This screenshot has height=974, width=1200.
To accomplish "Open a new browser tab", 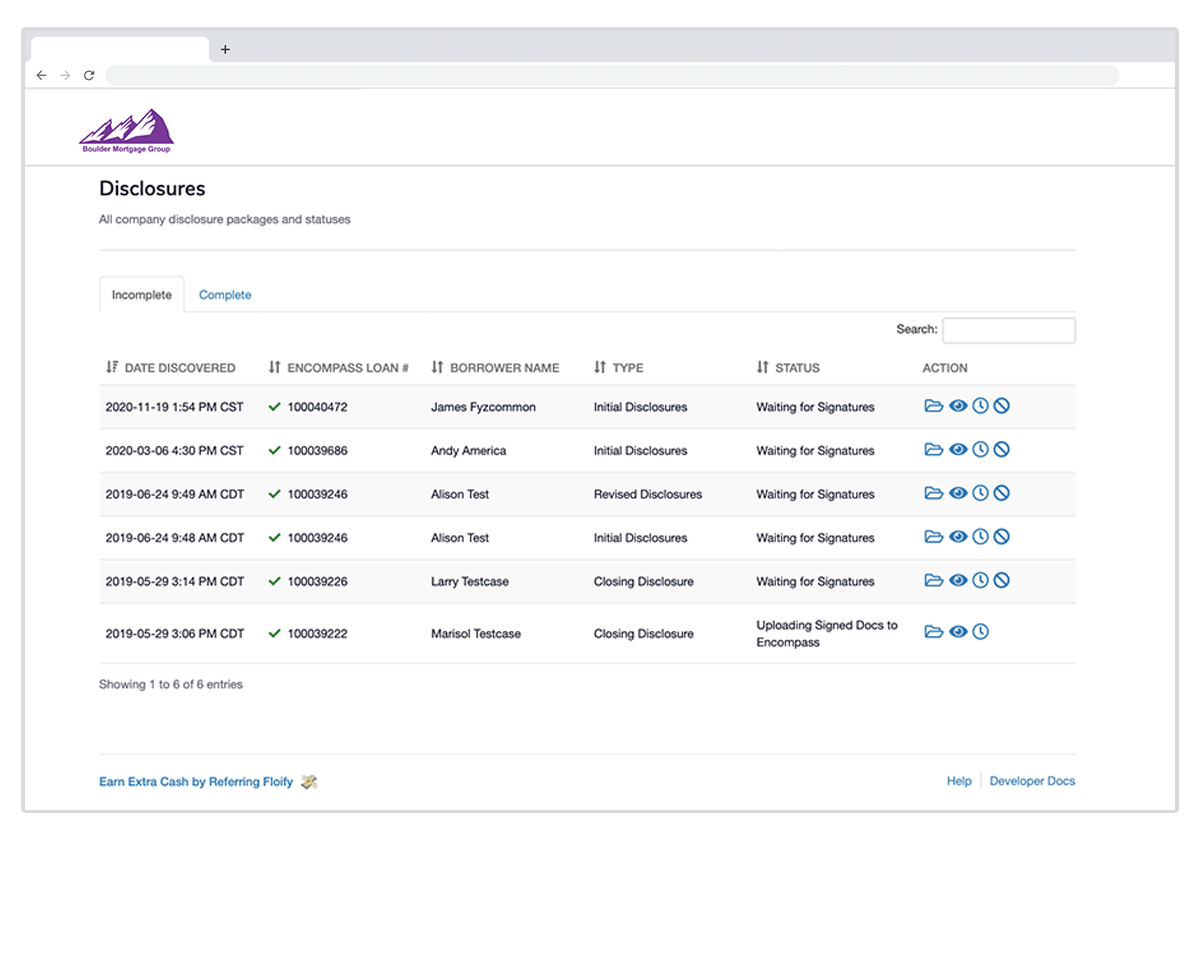I will [225, 49].
